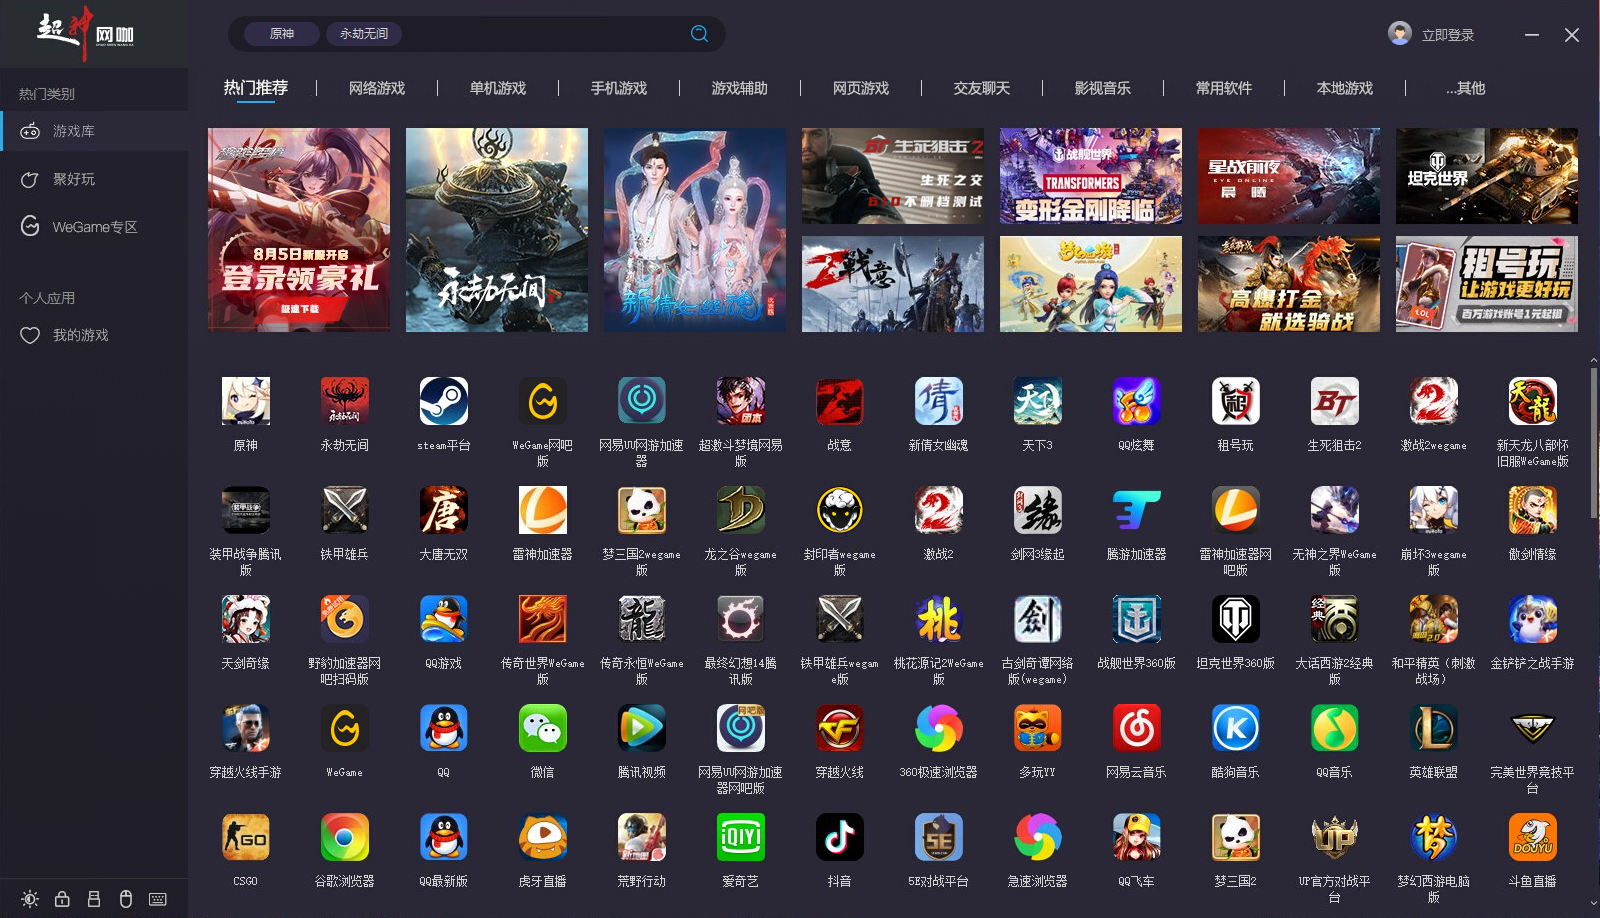This screenshot has width=1600, height=918.
Task: Open the 战意 banner thumbnail
Action: click(893, 284)
